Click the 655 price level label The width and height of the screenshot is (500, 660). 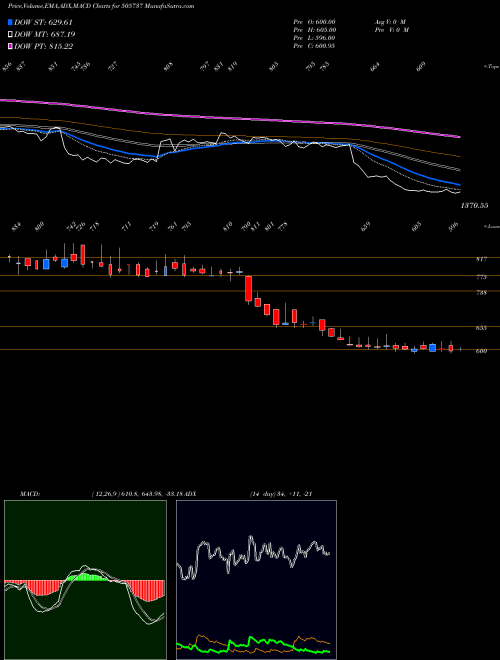click(481, 328)
